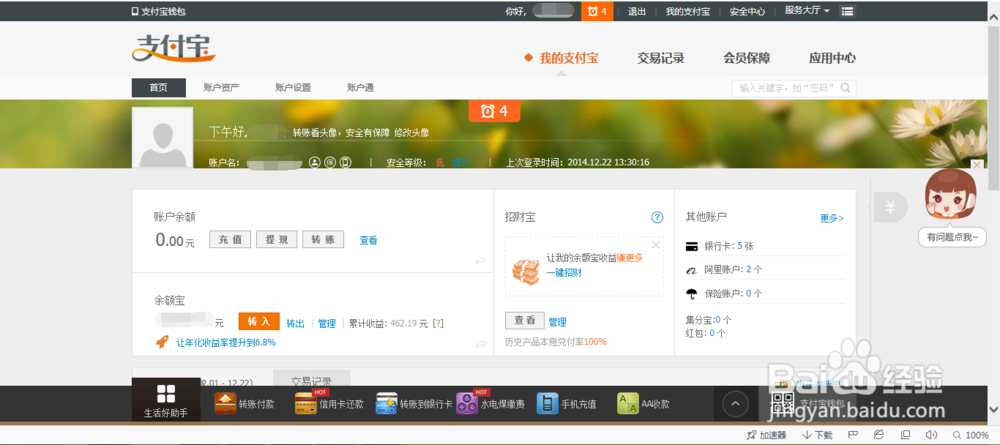Focus the keyword search input field
Screen dimensions: 1000x445
click(x=788, y=88)
